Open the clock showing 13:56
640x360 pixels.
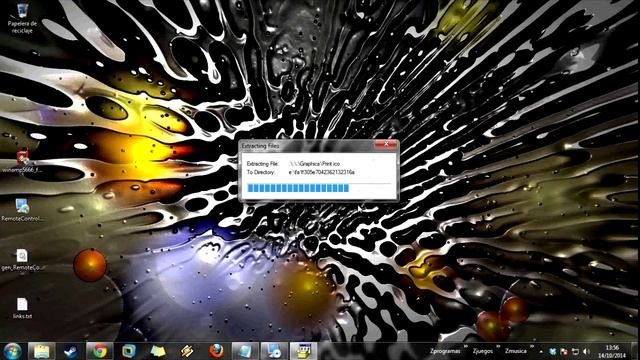click(611, 351)
